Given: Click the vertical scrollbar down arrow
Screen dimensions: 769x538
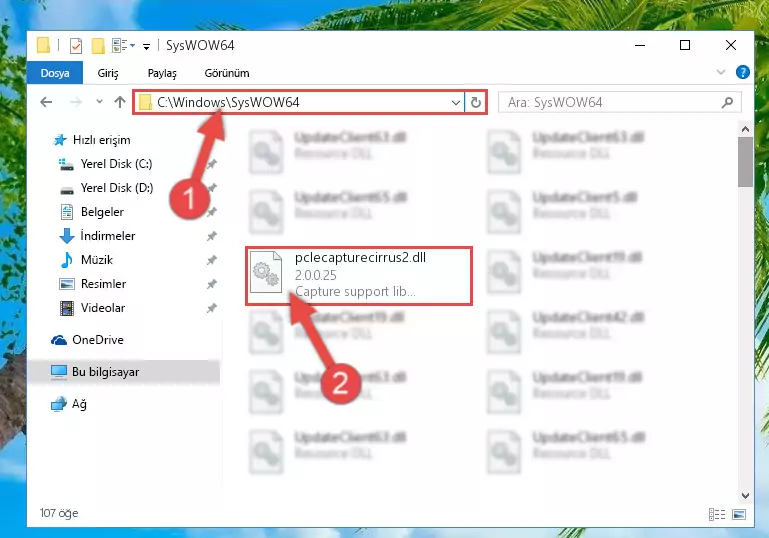Looking at the screenshot, I should click(745, 495).
